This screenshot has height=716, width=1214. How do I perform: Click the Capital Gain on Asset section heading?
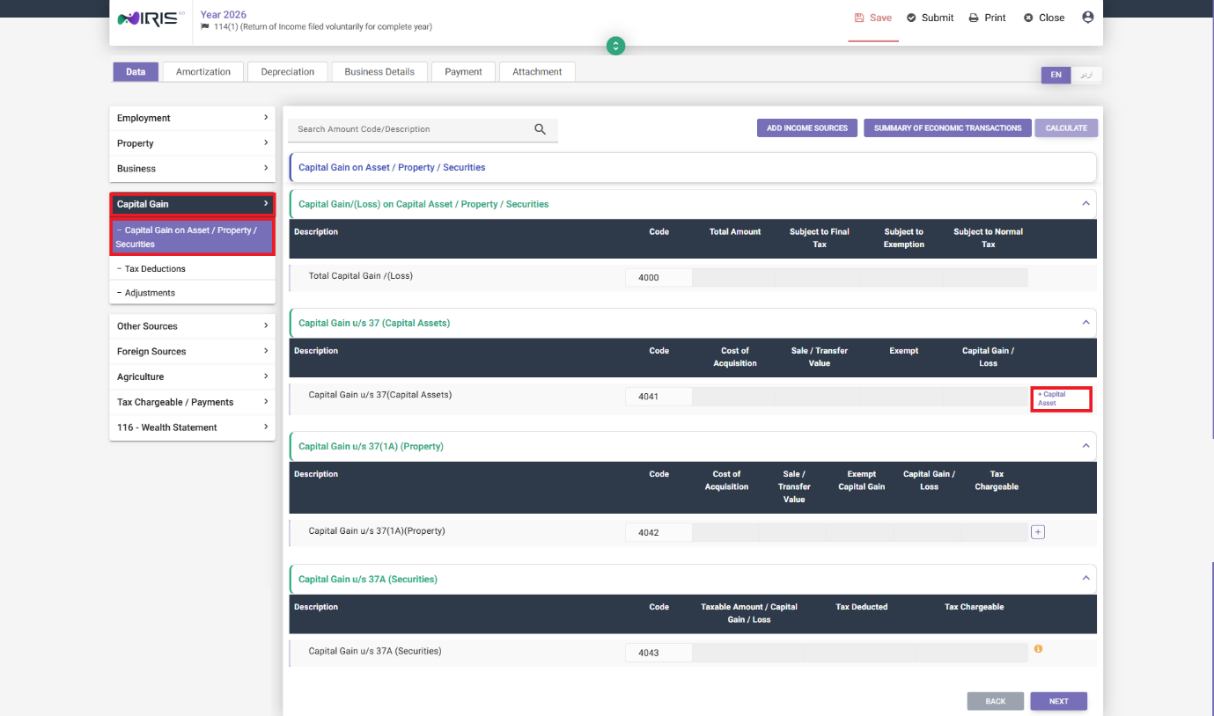[x=392, y=167]
